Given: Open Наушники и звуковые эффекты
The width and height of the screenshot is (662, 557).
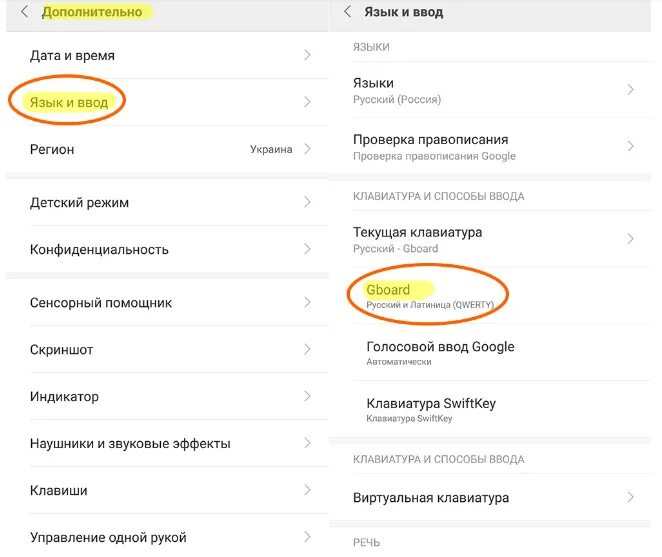Looking at the screenshot, I should click(130, 444).
